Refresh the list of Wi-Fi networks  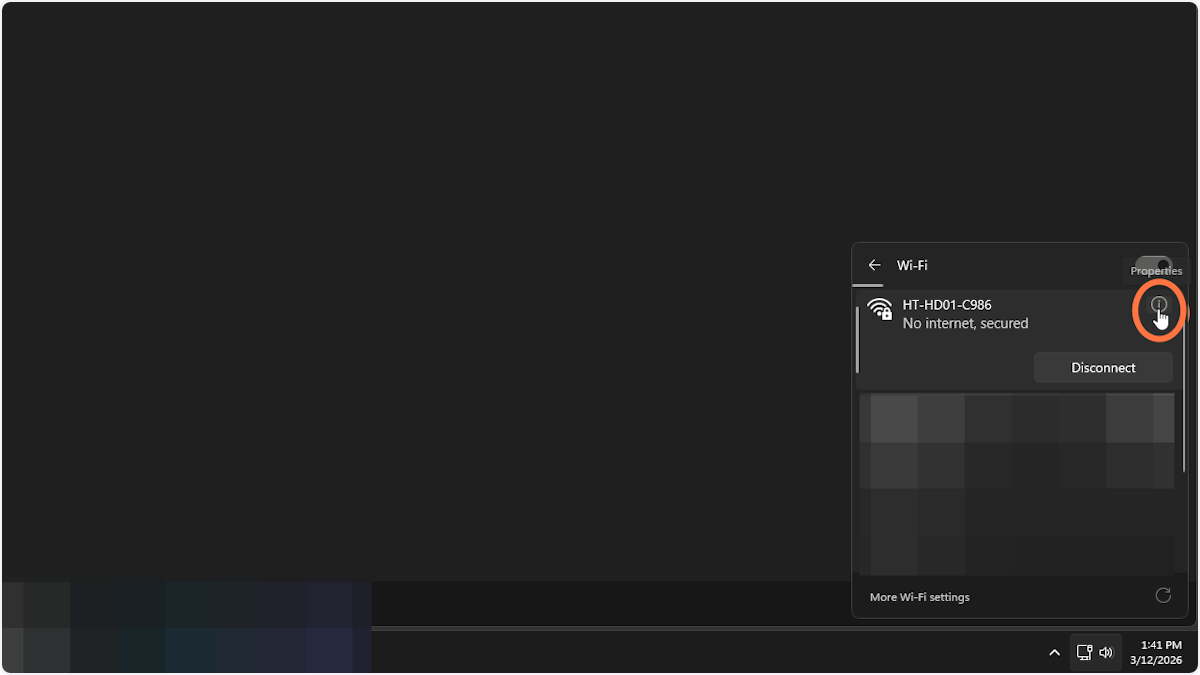pos(1163,596)
